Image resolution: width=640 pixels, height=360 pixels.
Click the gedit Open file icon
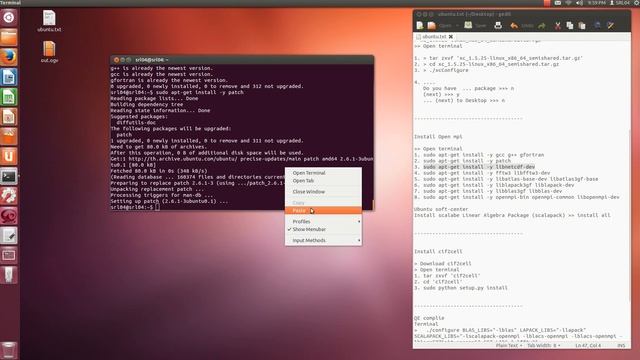coord(431,26)
